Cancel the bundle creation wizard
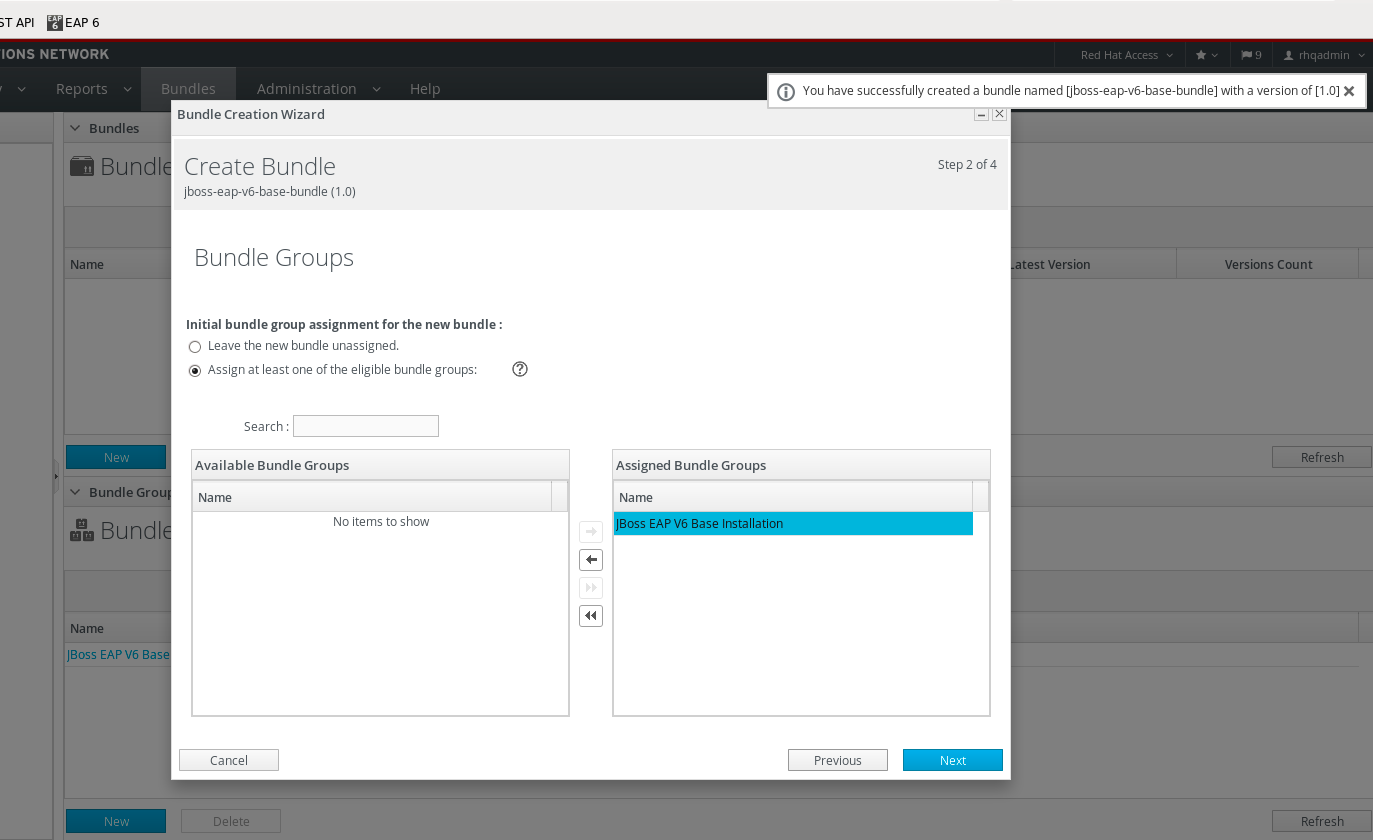Image resolution: width=1373 pixels, height=840 pixels. coord(229,760)
